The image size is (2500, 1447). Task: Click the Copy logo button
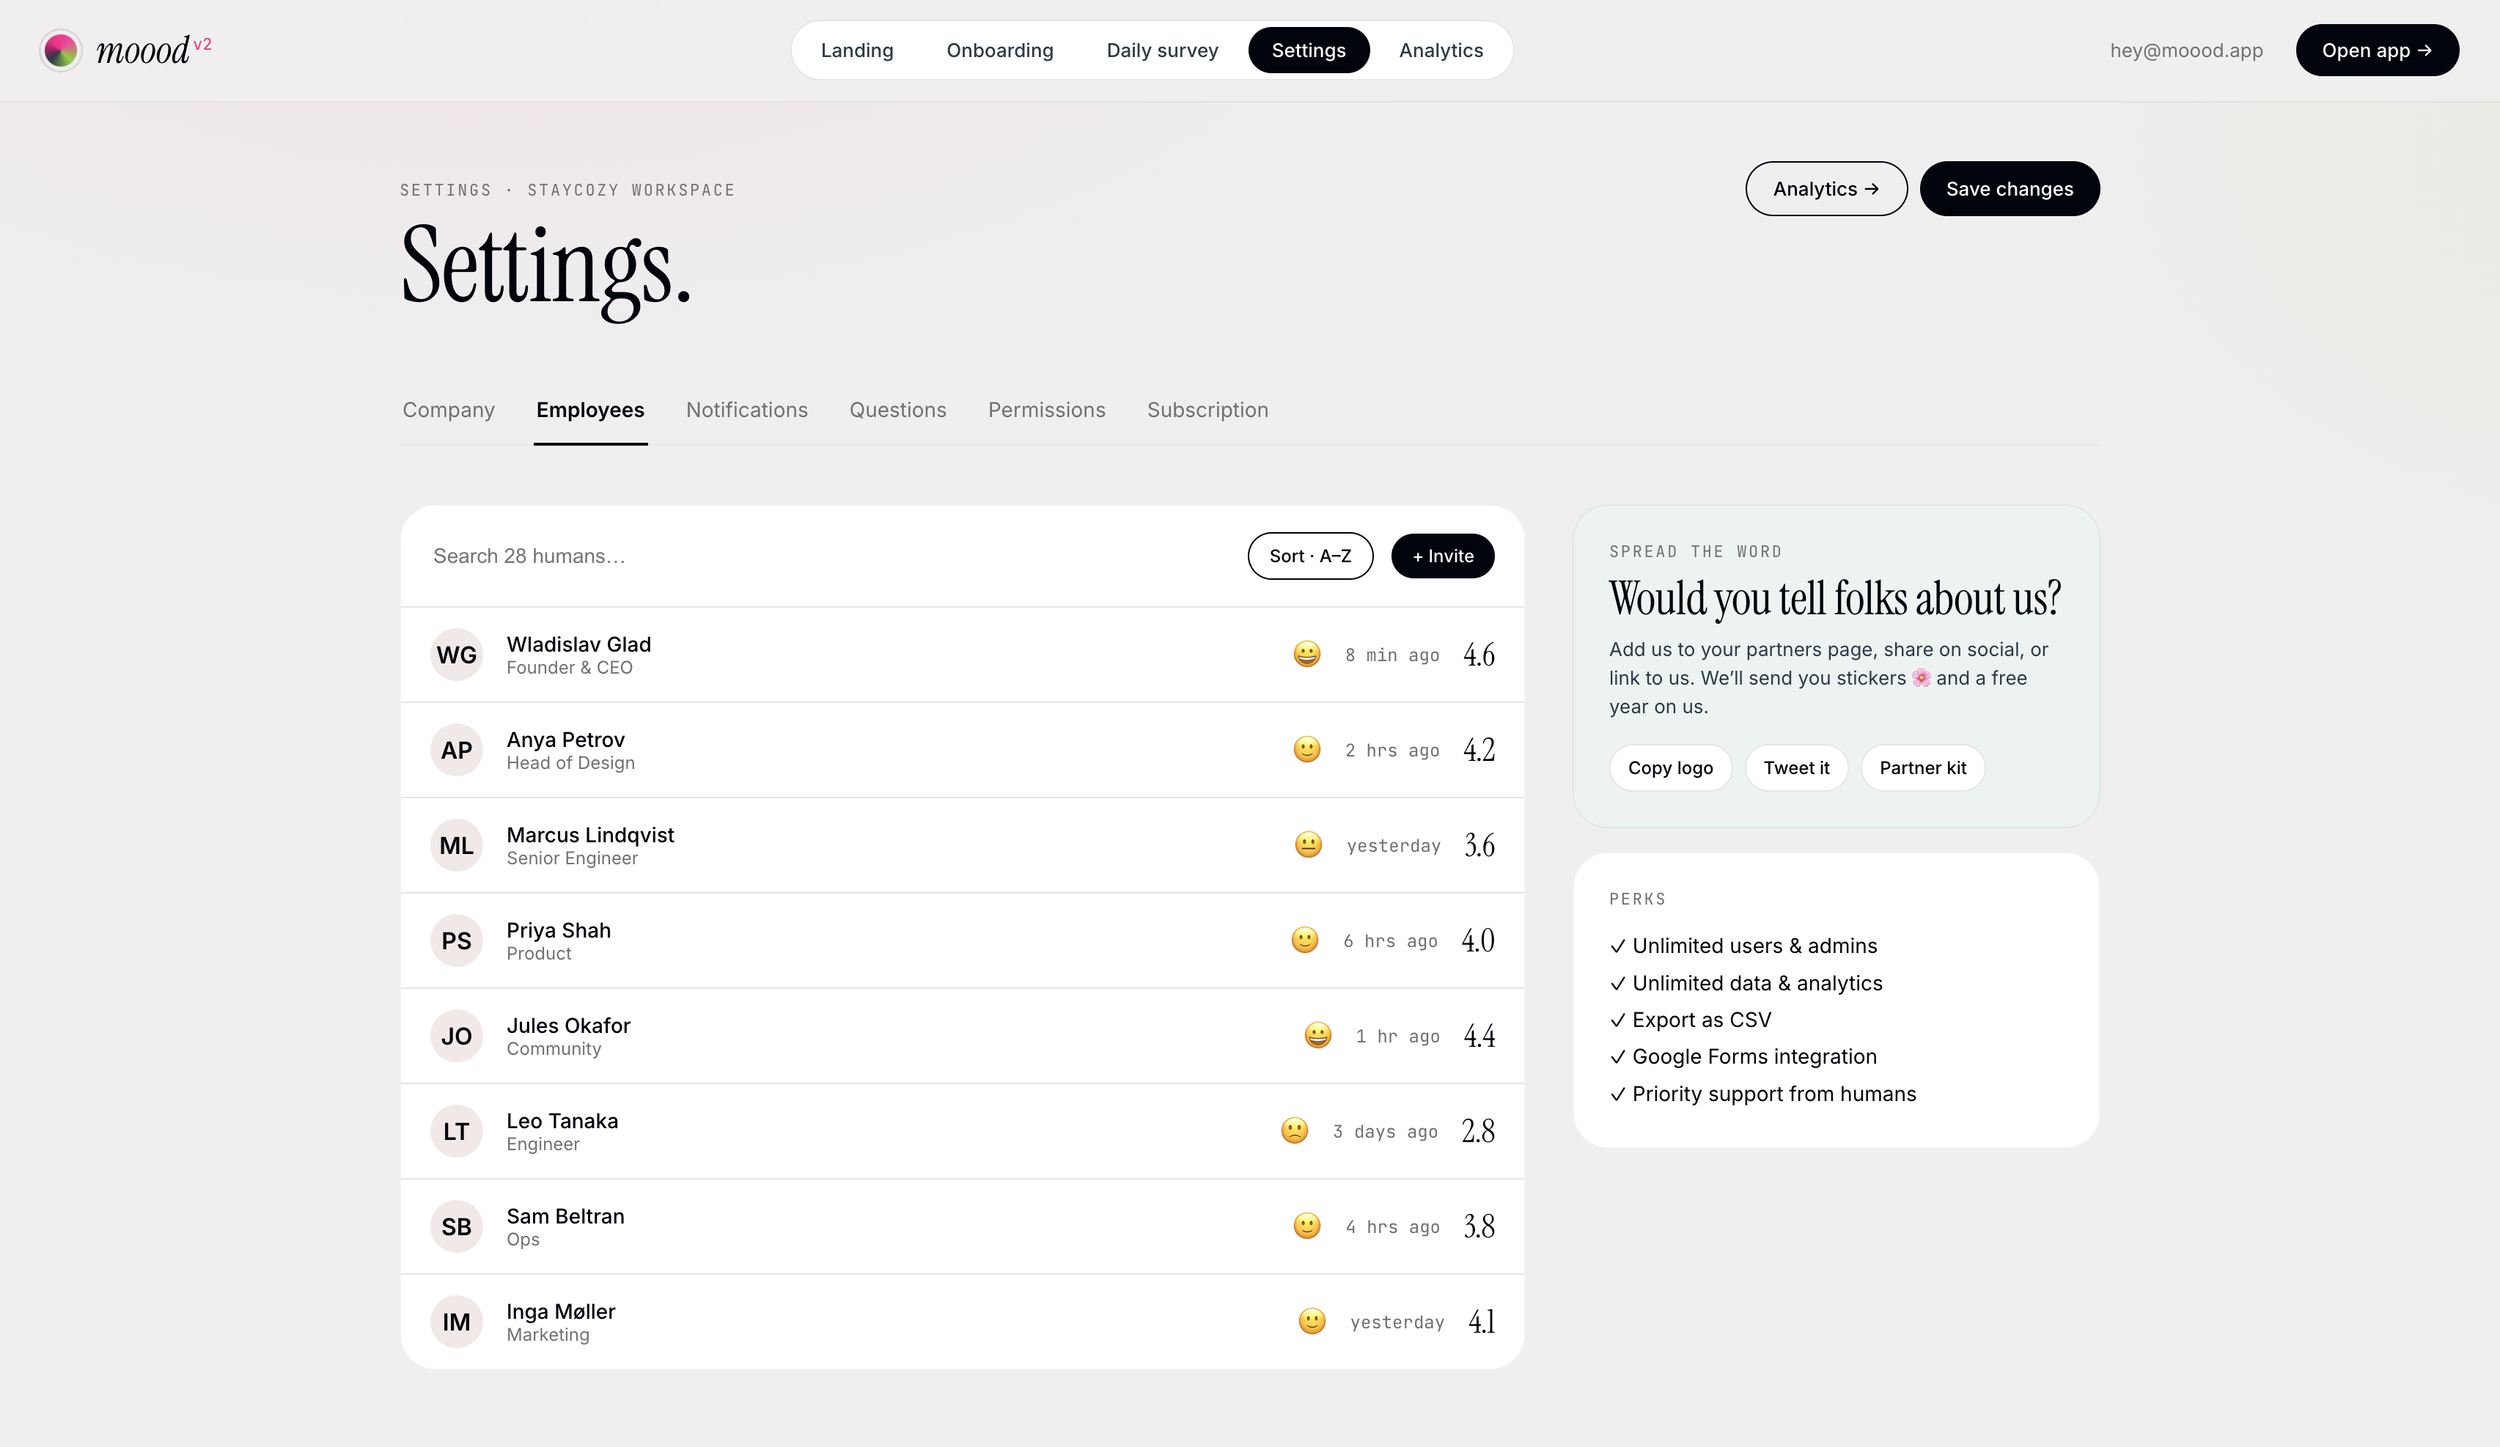(1670, 768)
